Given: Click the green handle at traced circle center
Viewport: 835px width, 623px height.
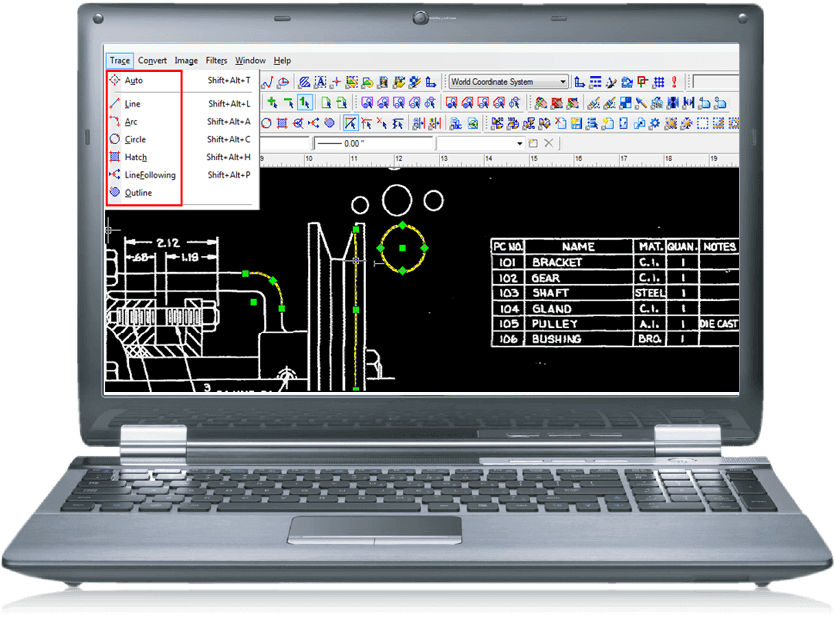Looking at the screenshot, I should click(402, 247).
